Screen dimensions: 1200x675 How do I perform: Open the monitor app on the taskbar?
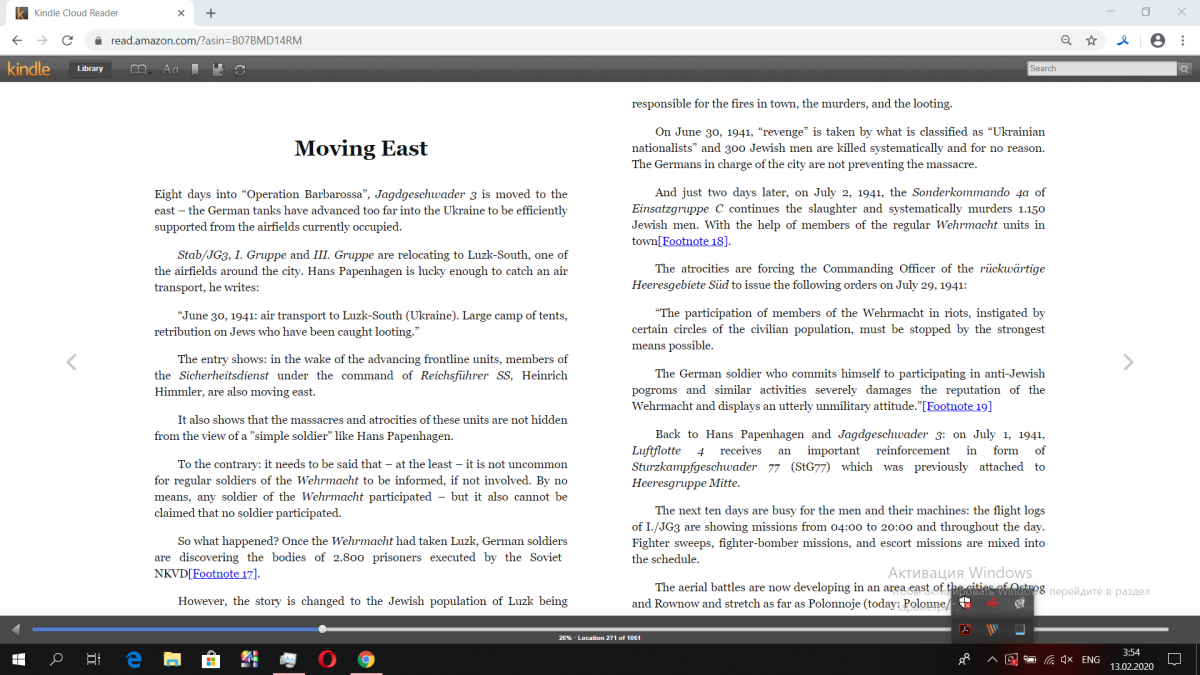point(288,659)
